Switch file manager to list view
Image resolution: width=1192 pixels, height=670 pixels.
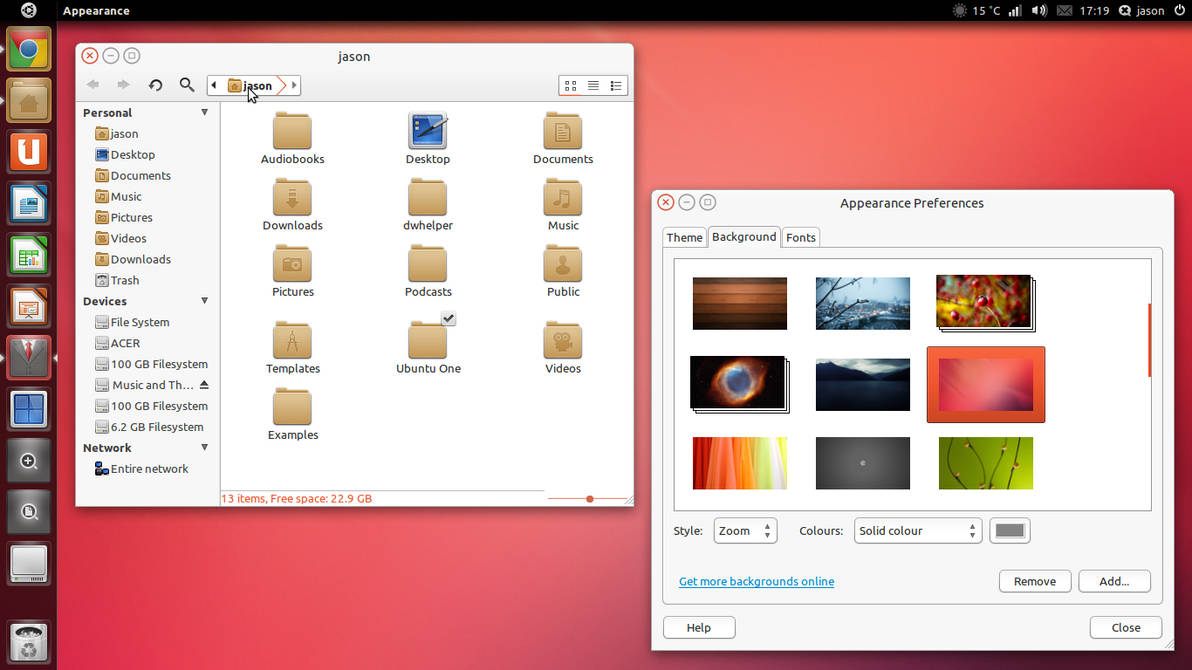tap(593, 86)
